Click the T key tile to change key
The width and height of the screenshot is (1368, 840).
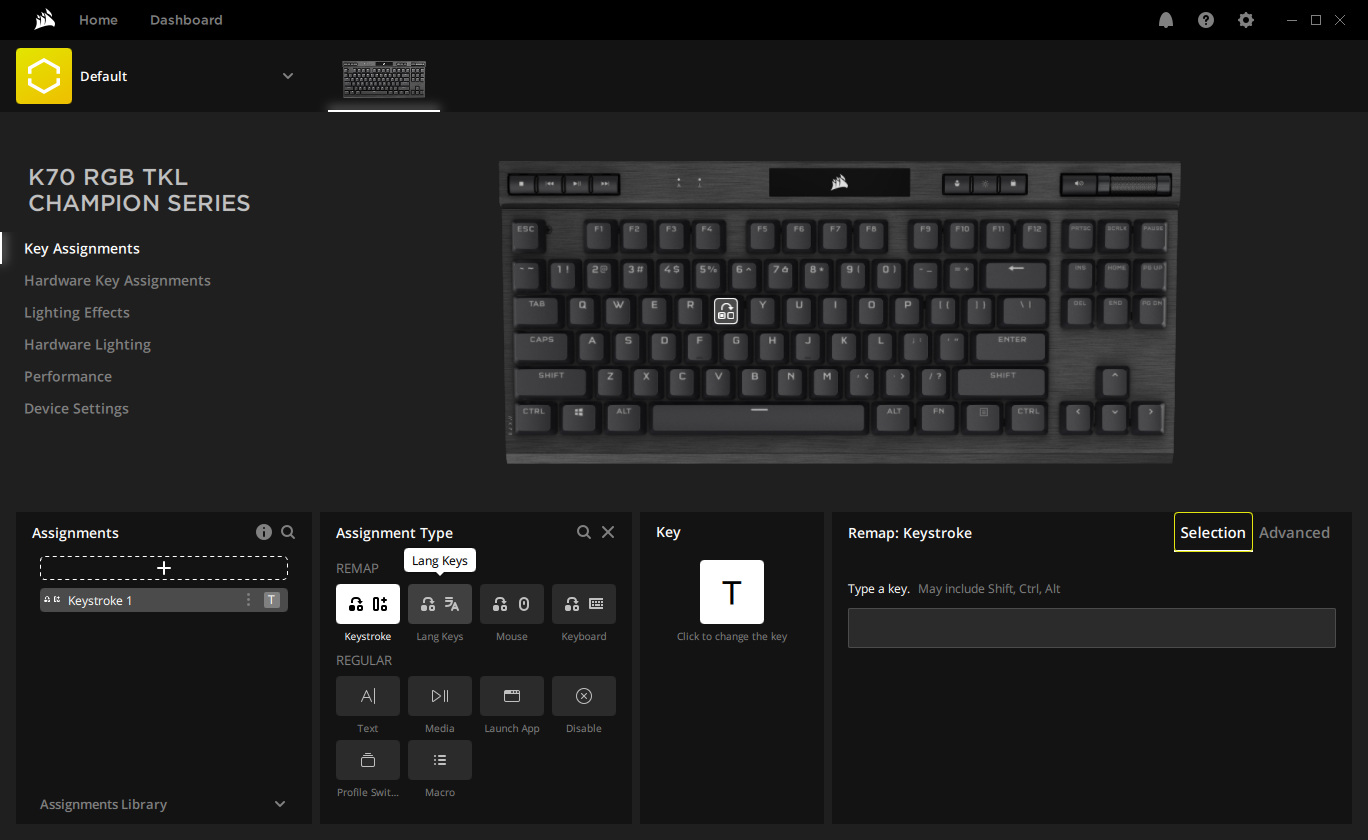pyautogui.click(x=732, y=592)
